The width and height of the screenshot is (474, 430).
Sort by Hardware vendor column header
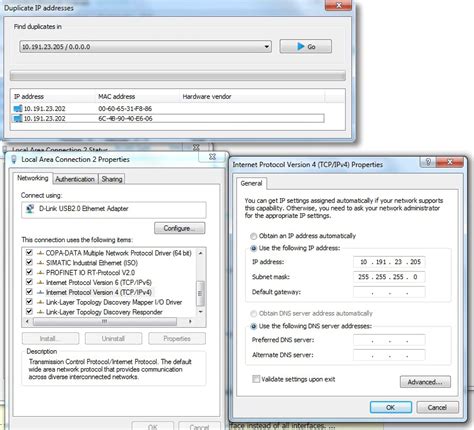click(x=252, y=97)
